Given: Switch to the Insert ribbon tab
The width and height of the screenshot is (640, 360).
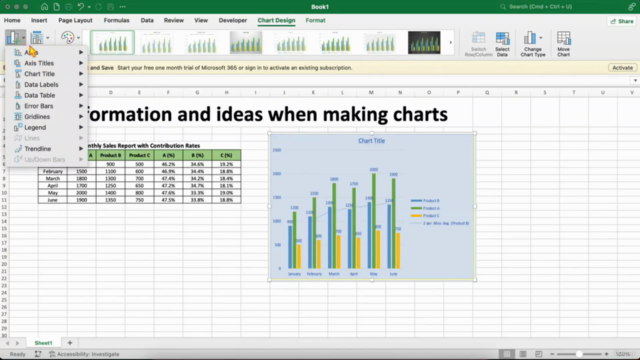Looking at the screenshot, I should (39, 20).
